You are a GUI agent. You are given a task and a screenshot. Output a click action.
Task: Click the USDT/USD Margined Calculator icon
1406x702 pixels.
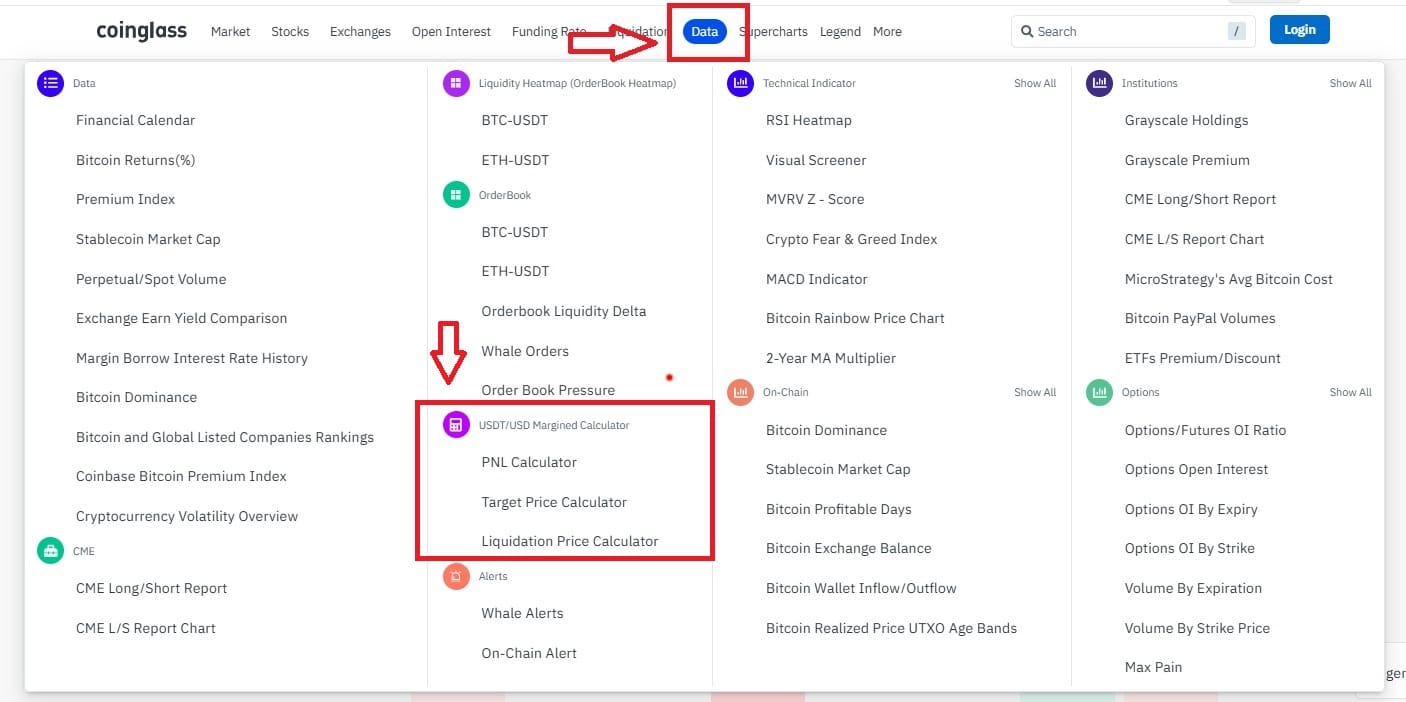pyautogui.click(x=456, y=425)
